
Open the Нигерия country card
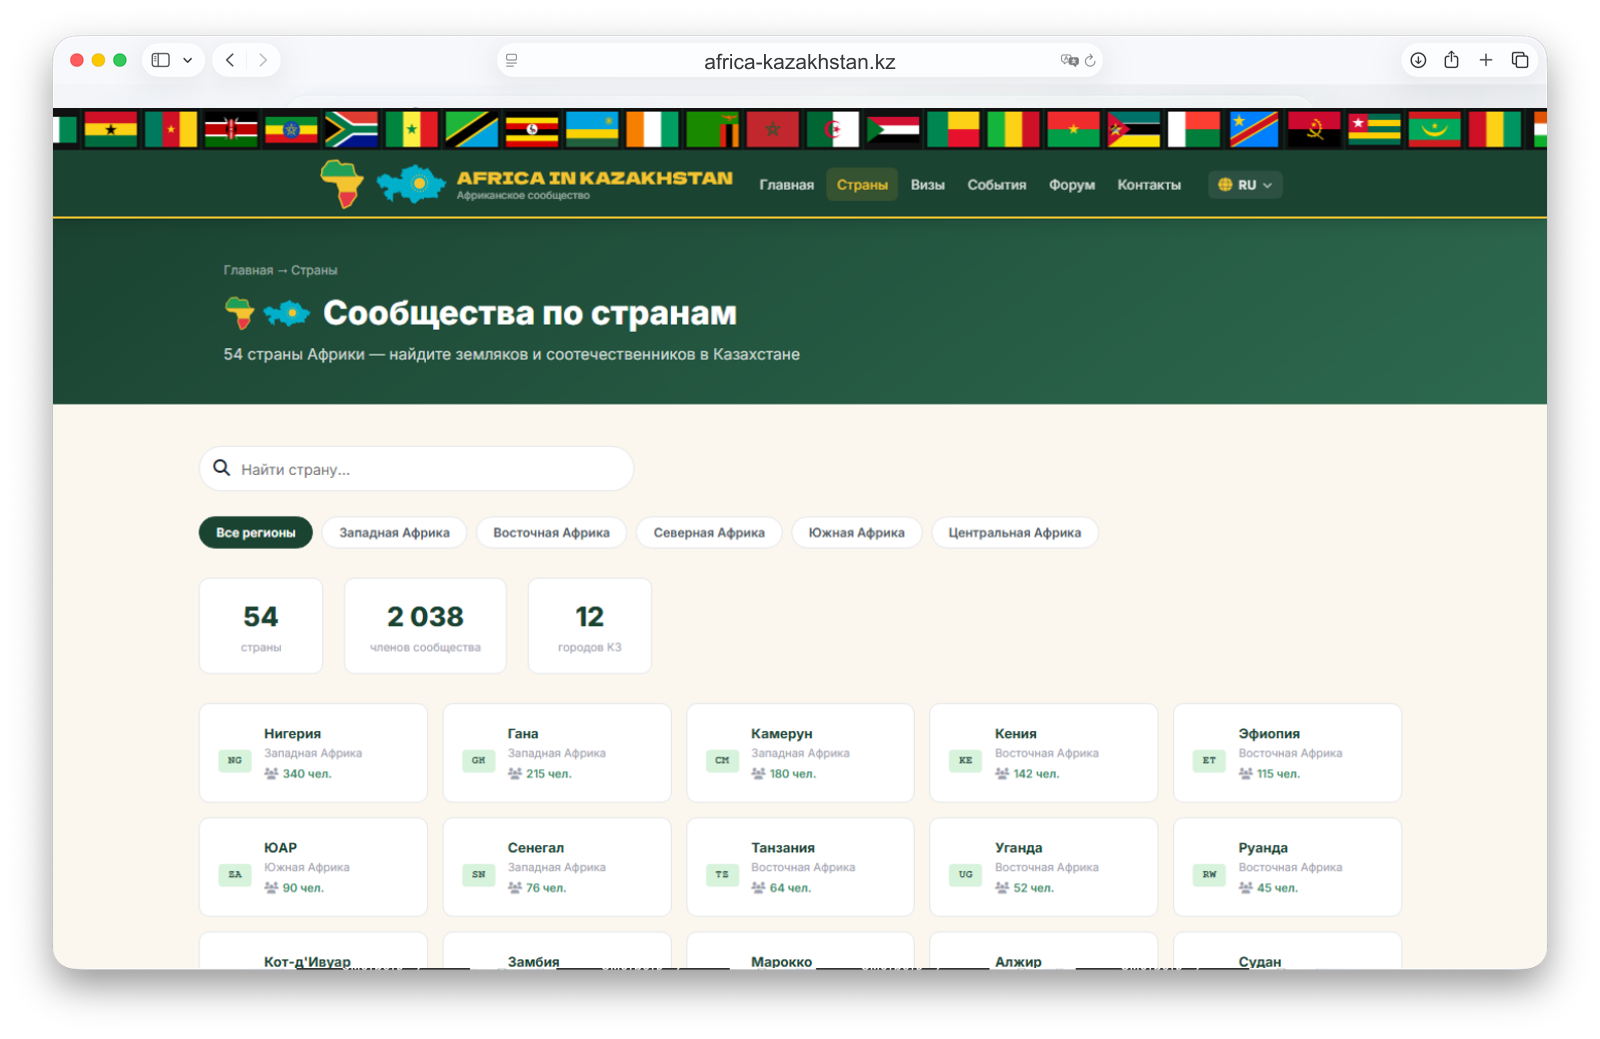tap(313, 753)
